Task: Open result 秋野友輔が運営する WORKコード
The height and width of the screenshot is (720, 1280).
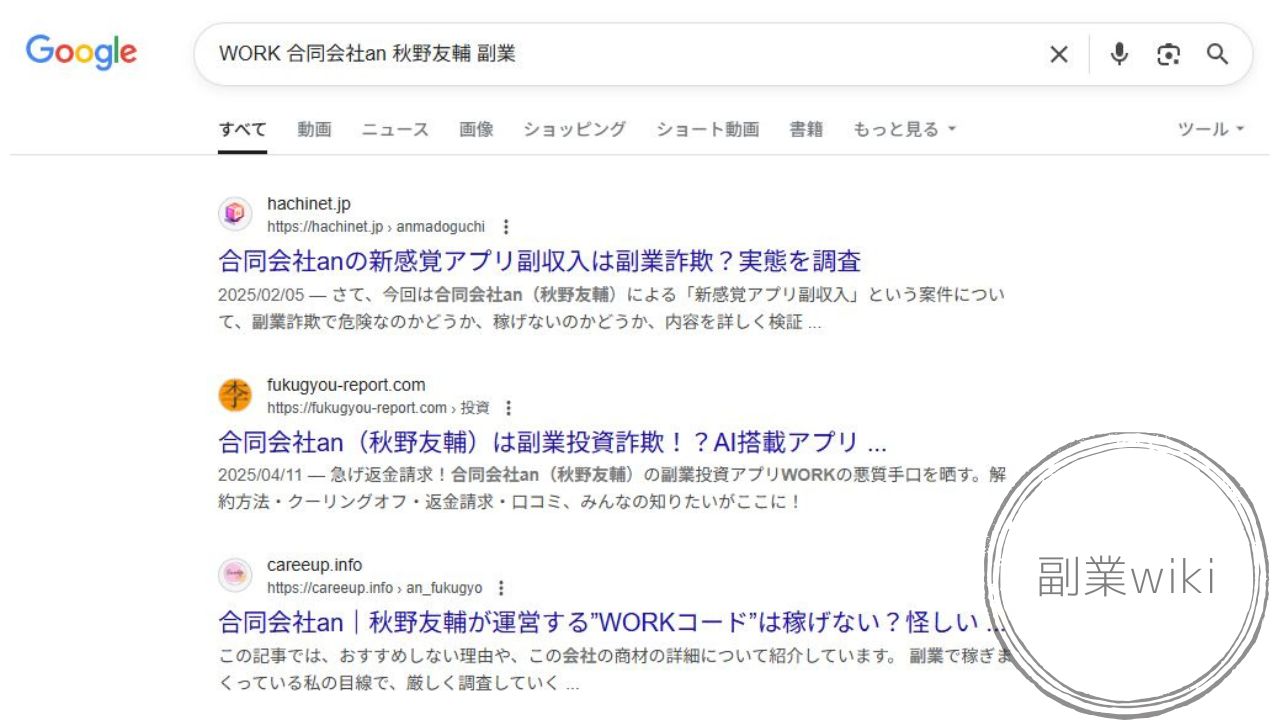Action: click(x=612, y=622)
